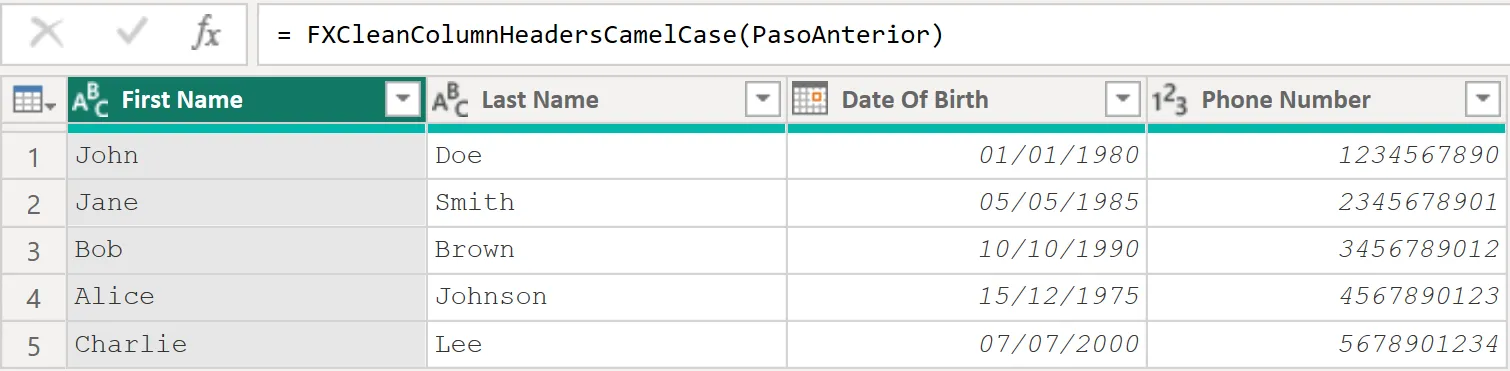The image size is (1510, 371).
Task: Open the table menu icon in corner
Action: click(x=33, y=100)
